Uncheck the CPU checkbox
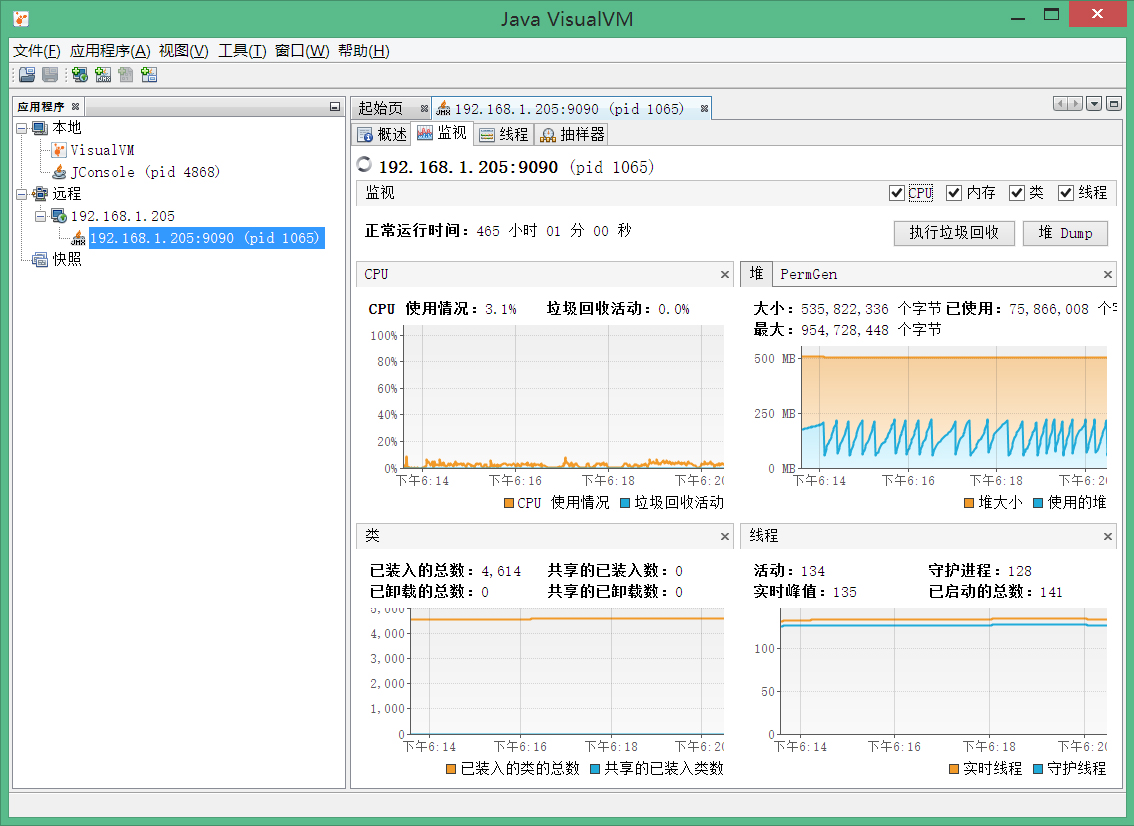Image resolution: width=1134 pixels, height=826 pixels. [896, 193]
